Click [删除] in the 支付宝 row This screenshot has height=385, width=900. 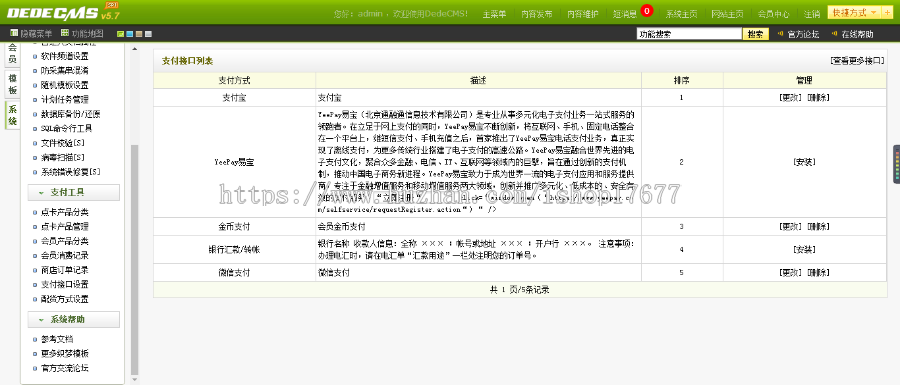[x=818, y=98]
